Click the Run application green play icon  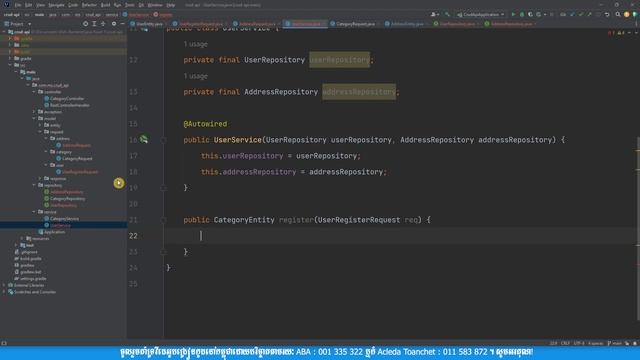click(x=513, y=14)
